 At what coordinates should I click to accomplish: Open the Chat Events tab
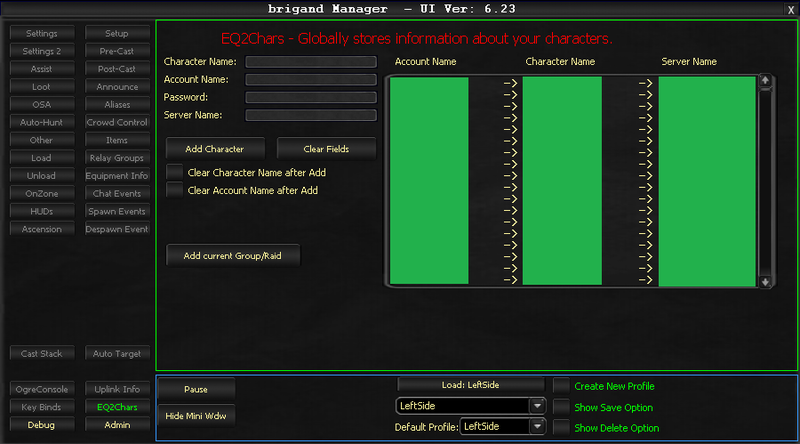117,193
